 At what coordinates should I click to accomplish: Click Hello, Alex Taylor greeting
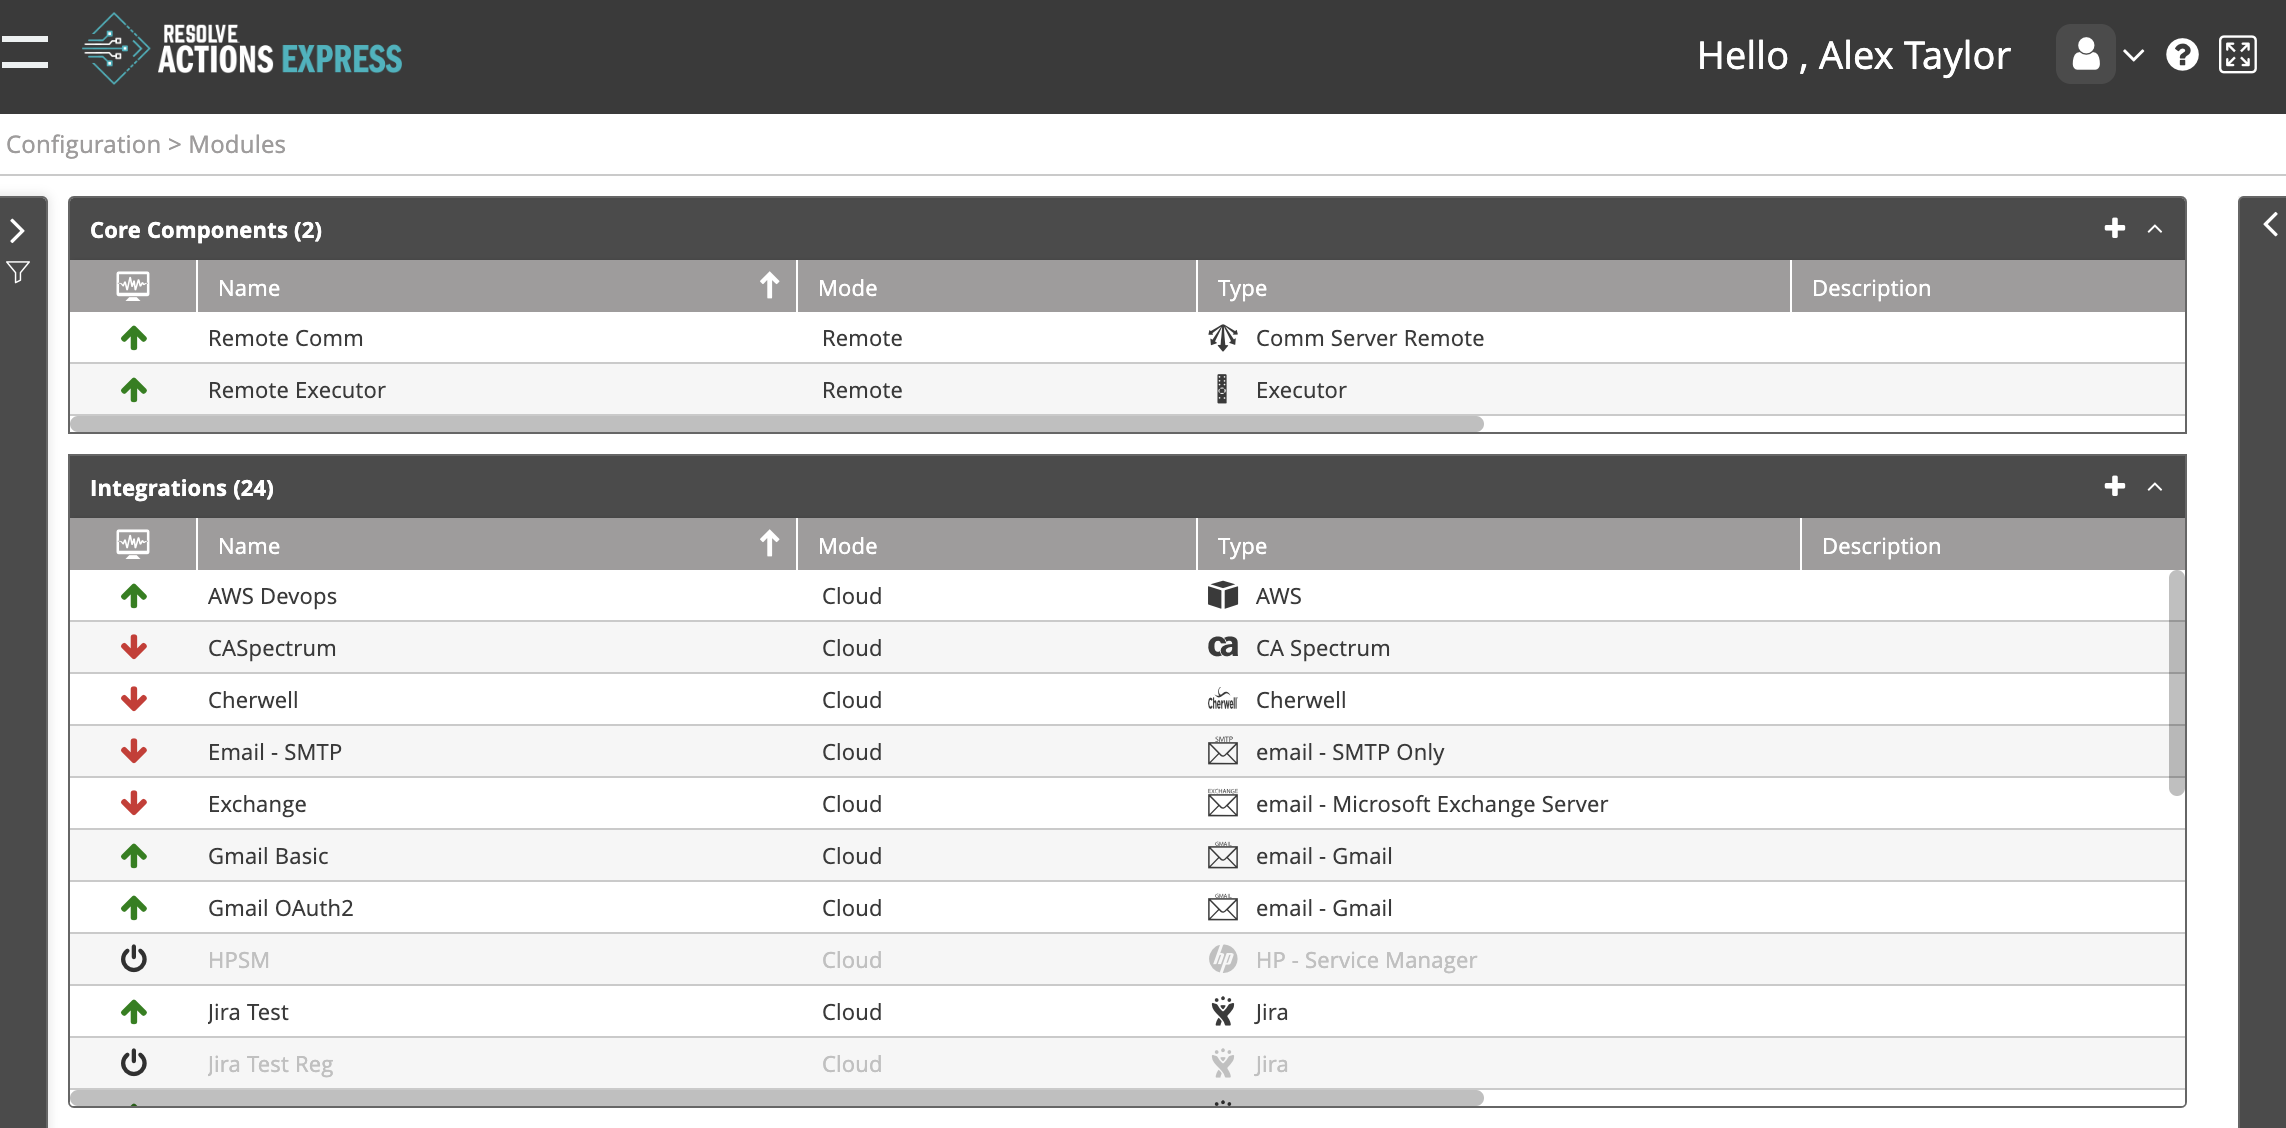pyautogui.click(x=1853, y=55)
